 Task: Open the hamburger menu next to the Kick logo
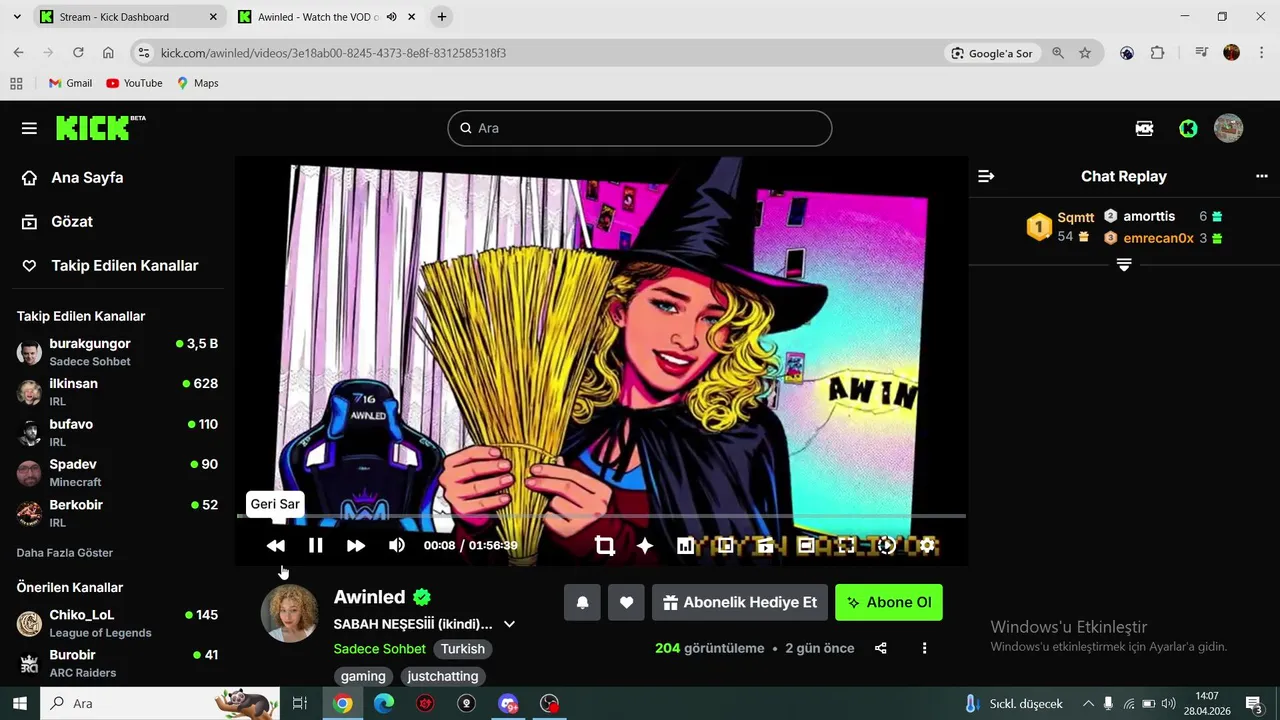[29, 128]
